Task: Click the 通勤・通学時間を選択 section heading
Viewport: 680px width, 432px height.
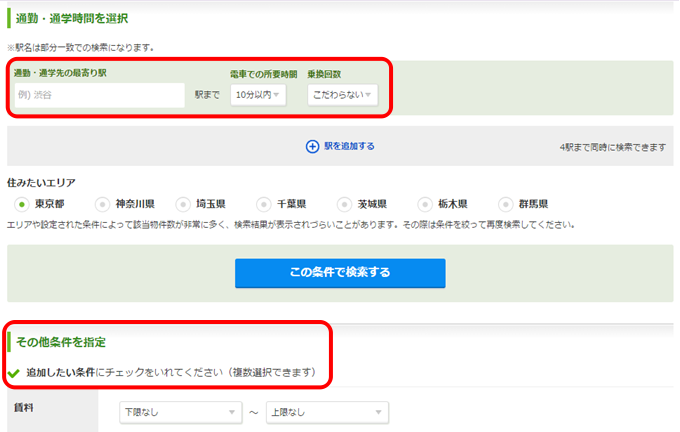Action: pyautogui.click(x=71, y=18)
